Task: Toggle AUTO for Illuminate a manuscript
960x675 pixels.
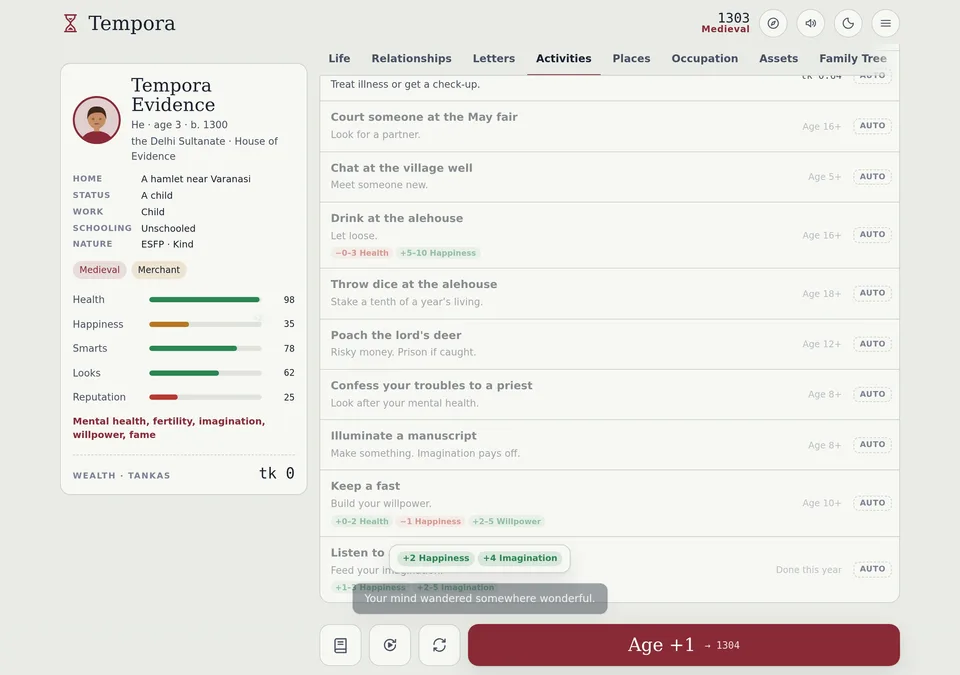Action: pos(872,444)
